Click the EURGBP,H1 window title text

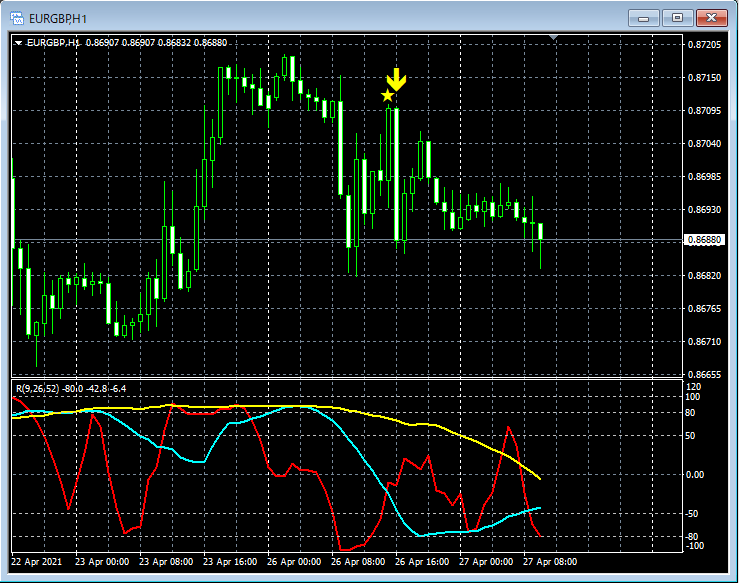pyautogui.click(x=58, y=19)
